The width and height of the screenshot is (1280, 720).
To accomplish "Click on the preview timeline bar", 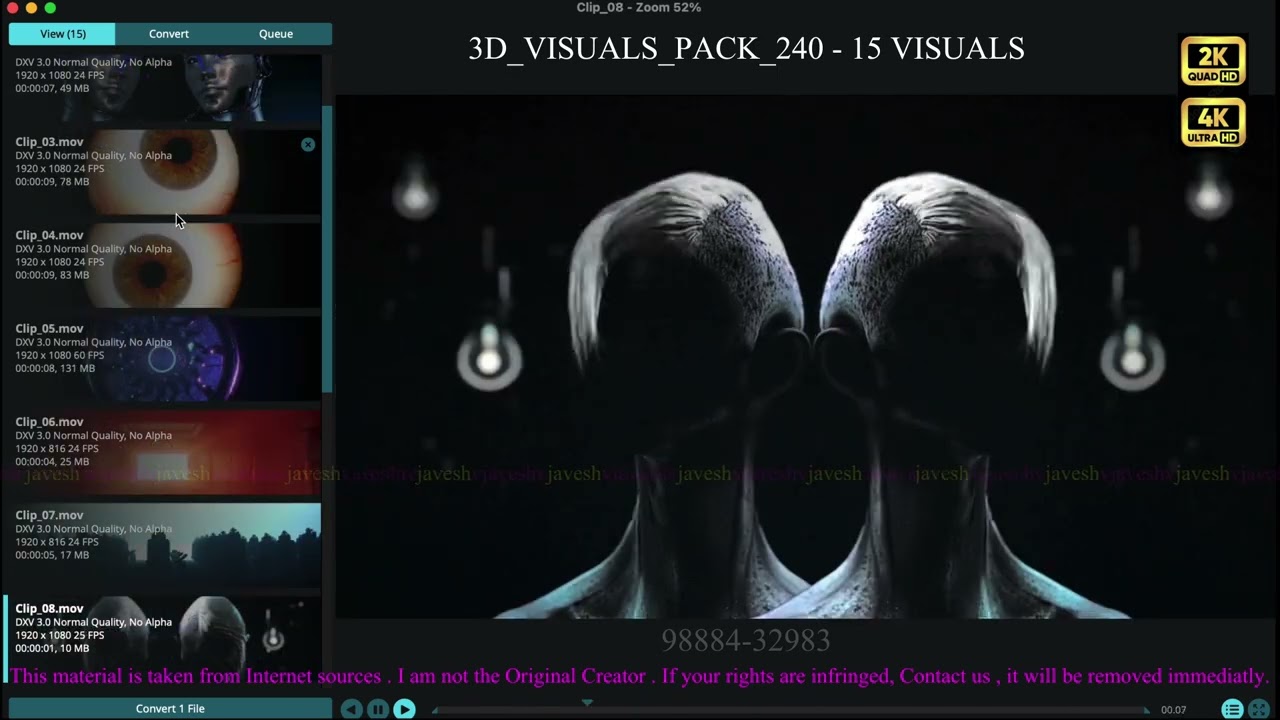I will (790, 710).
